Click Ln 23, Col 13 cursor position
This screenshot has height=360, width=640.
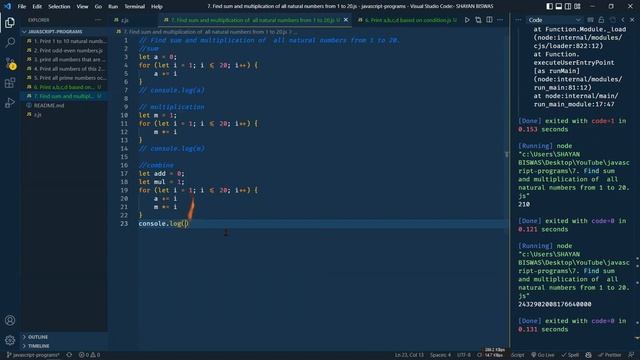click(x=409, y=355)
